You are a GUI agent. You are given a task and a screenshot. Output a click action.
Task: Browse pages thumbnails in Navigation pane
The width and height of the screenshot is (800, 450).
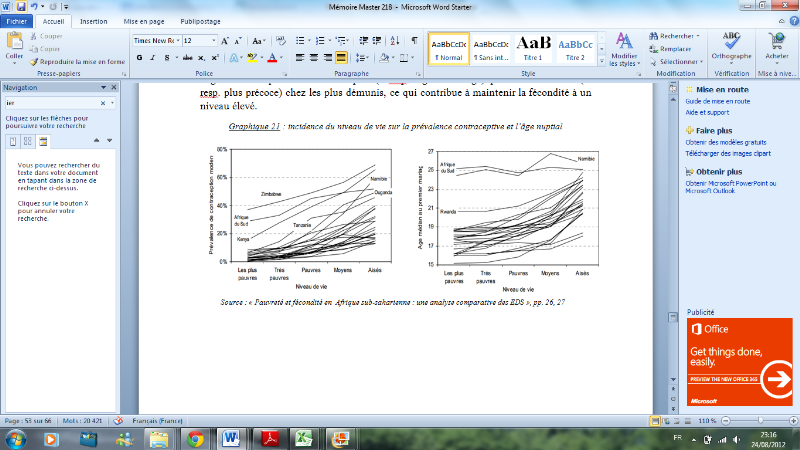tap(28, 141)
